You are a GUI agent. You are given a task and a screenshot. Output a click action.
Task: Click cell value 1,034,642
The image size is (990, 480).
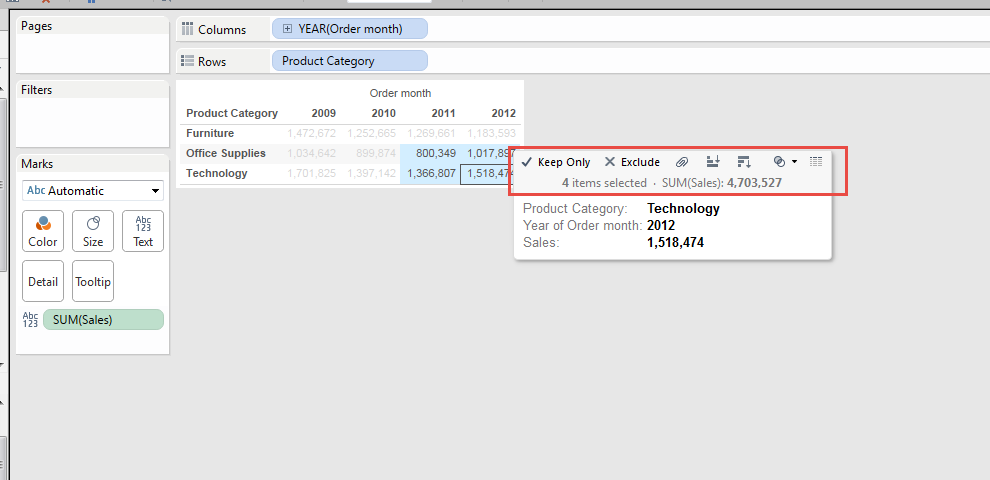[311, 153]
